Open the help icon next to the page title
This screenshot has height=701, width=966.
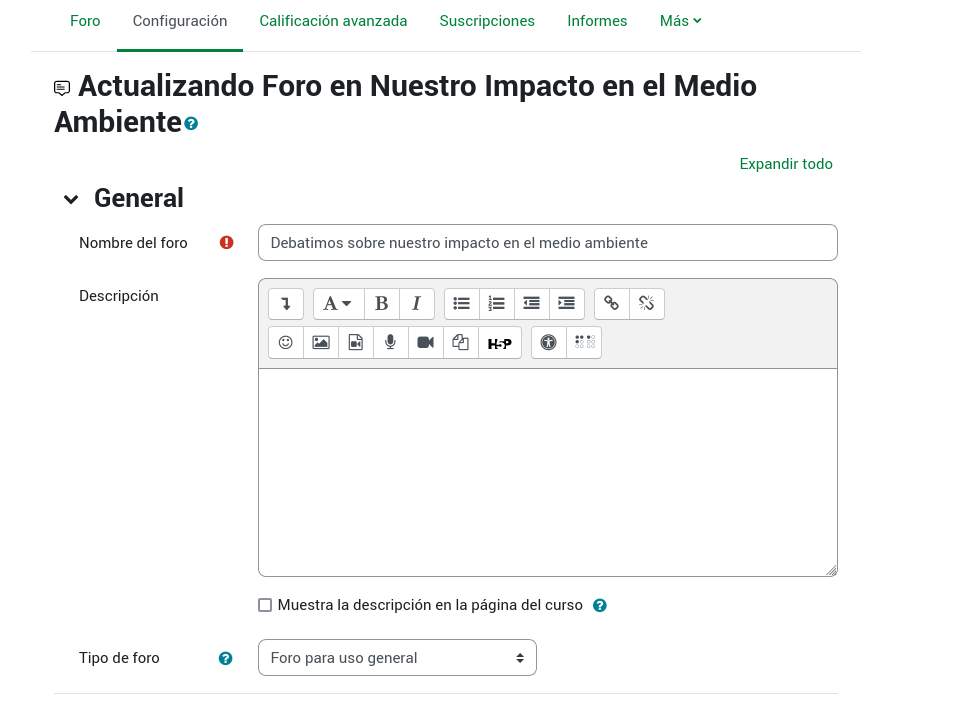coord(192,124)
